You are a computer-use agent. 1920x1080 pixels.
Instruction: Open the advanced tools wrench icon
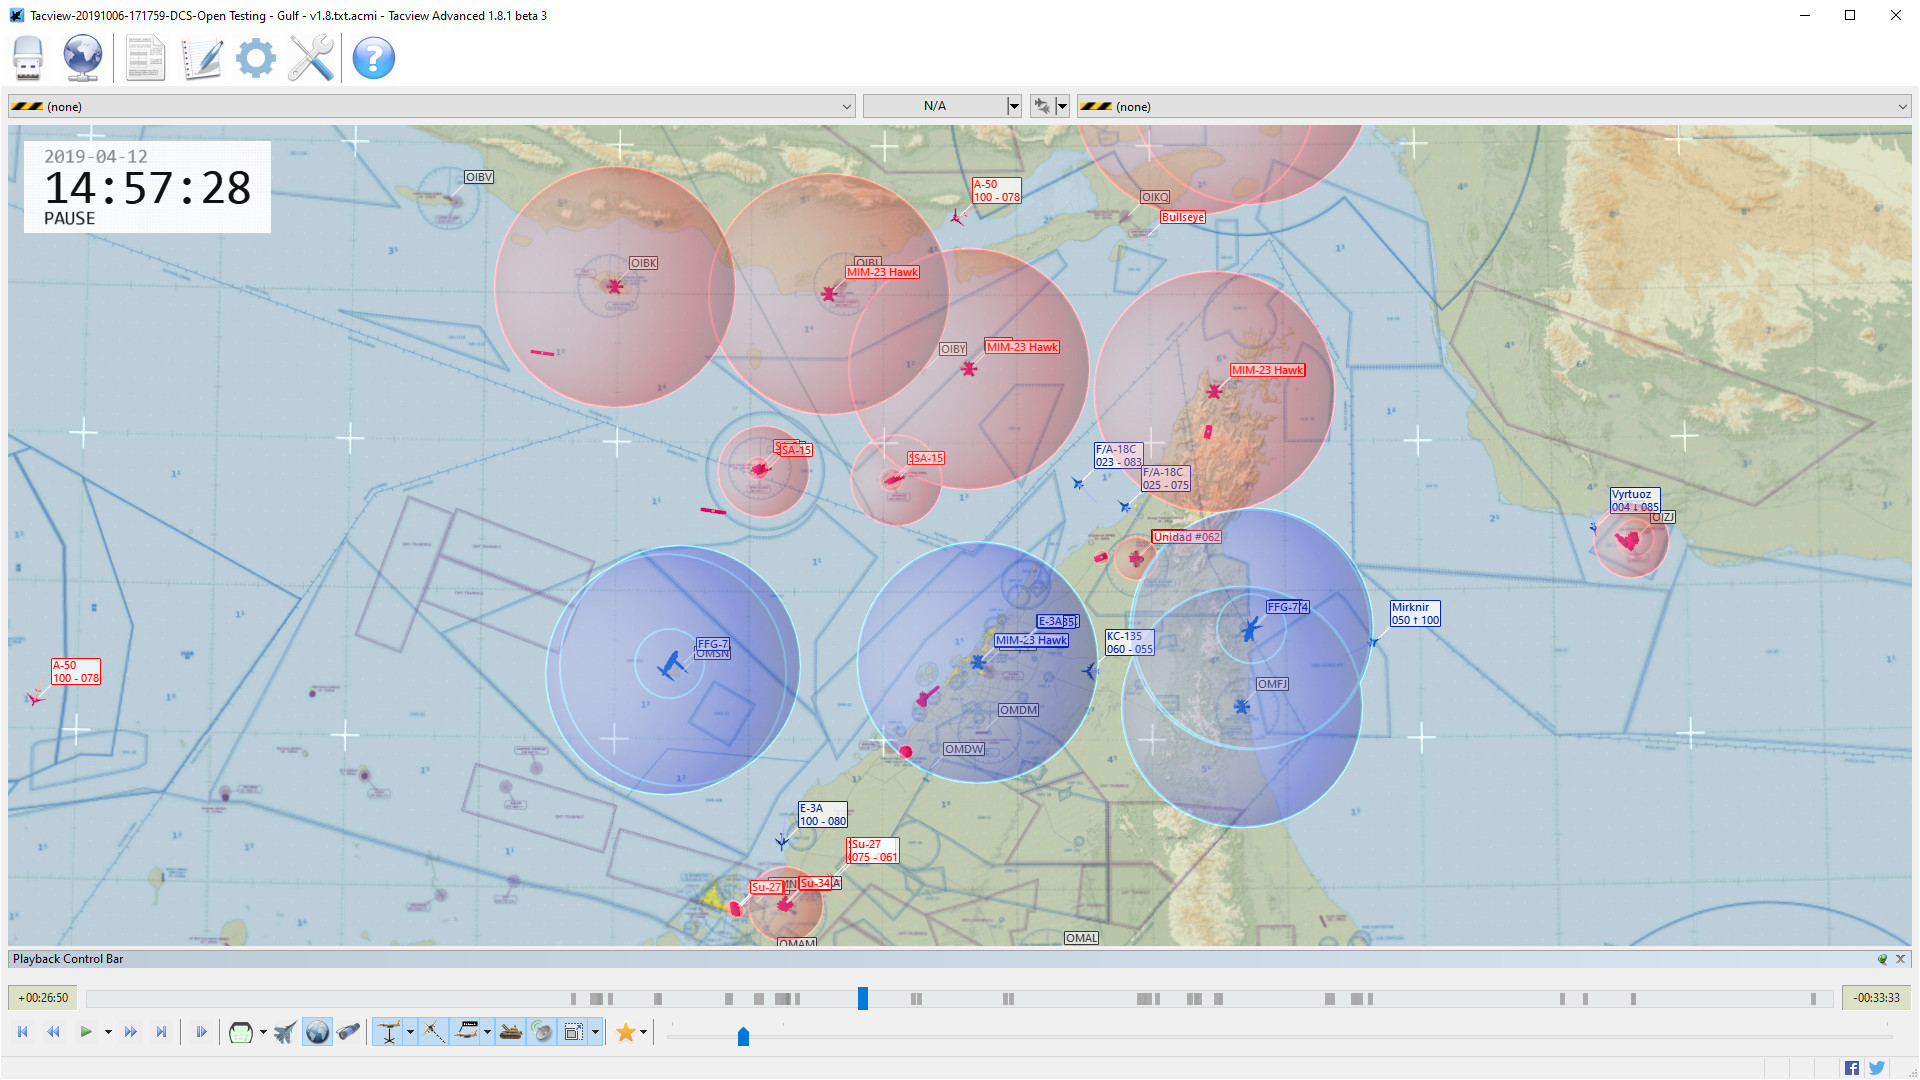[x=310, y=58]
